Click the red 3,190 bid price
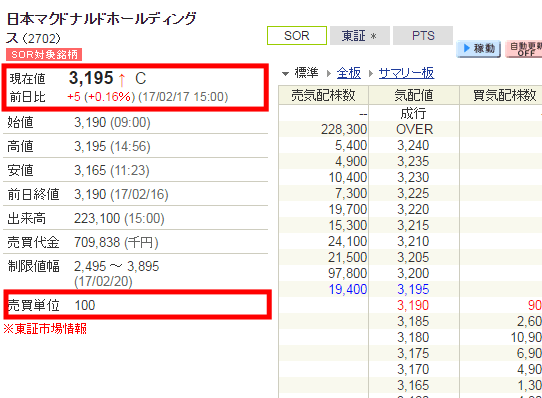Screen dimensions: 542x398 (413, 305)
